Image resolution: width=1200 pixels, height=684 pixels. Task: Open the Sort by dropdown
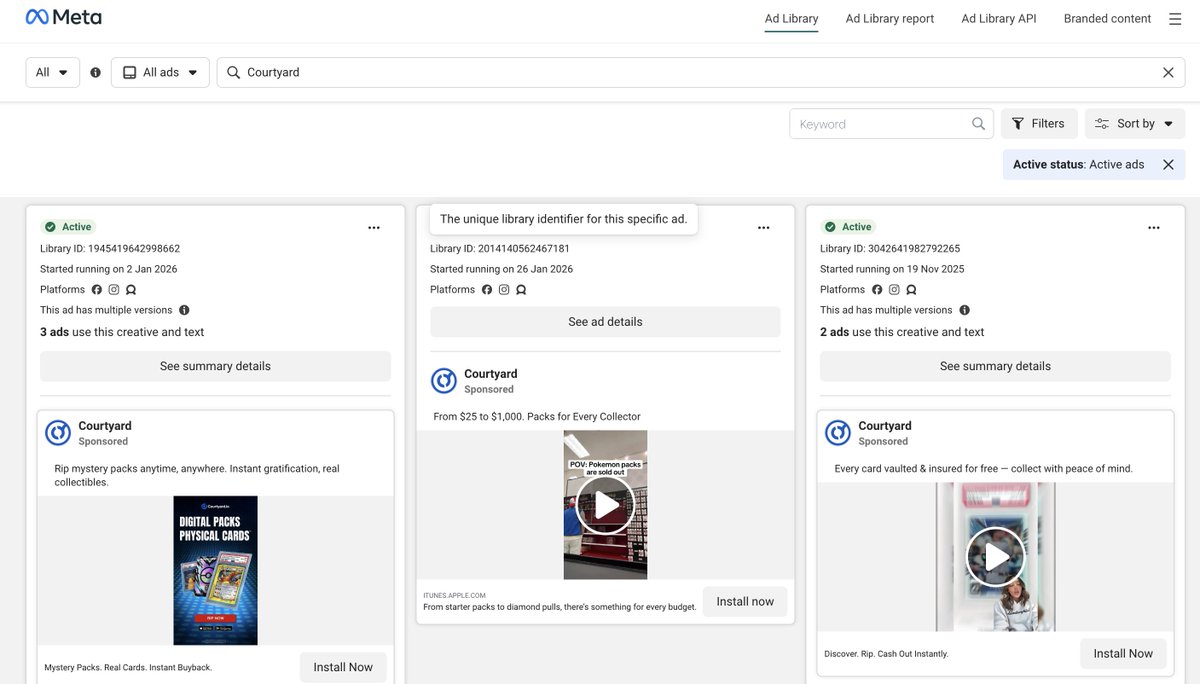(x=1135, y=124)
